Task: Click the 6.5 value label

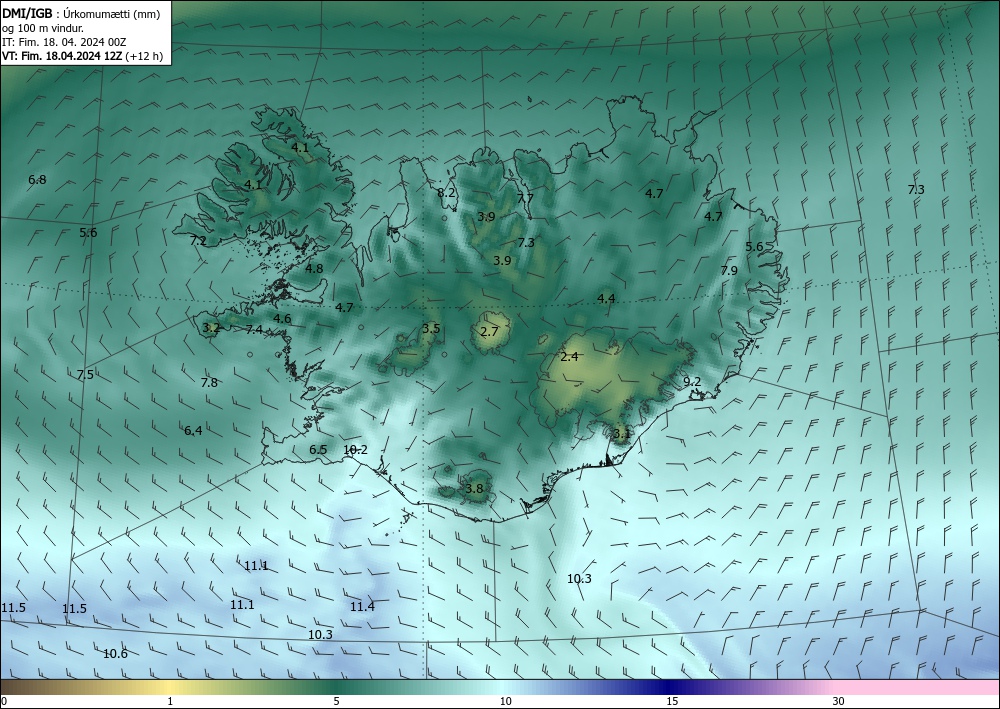Action: pos(318,450)
